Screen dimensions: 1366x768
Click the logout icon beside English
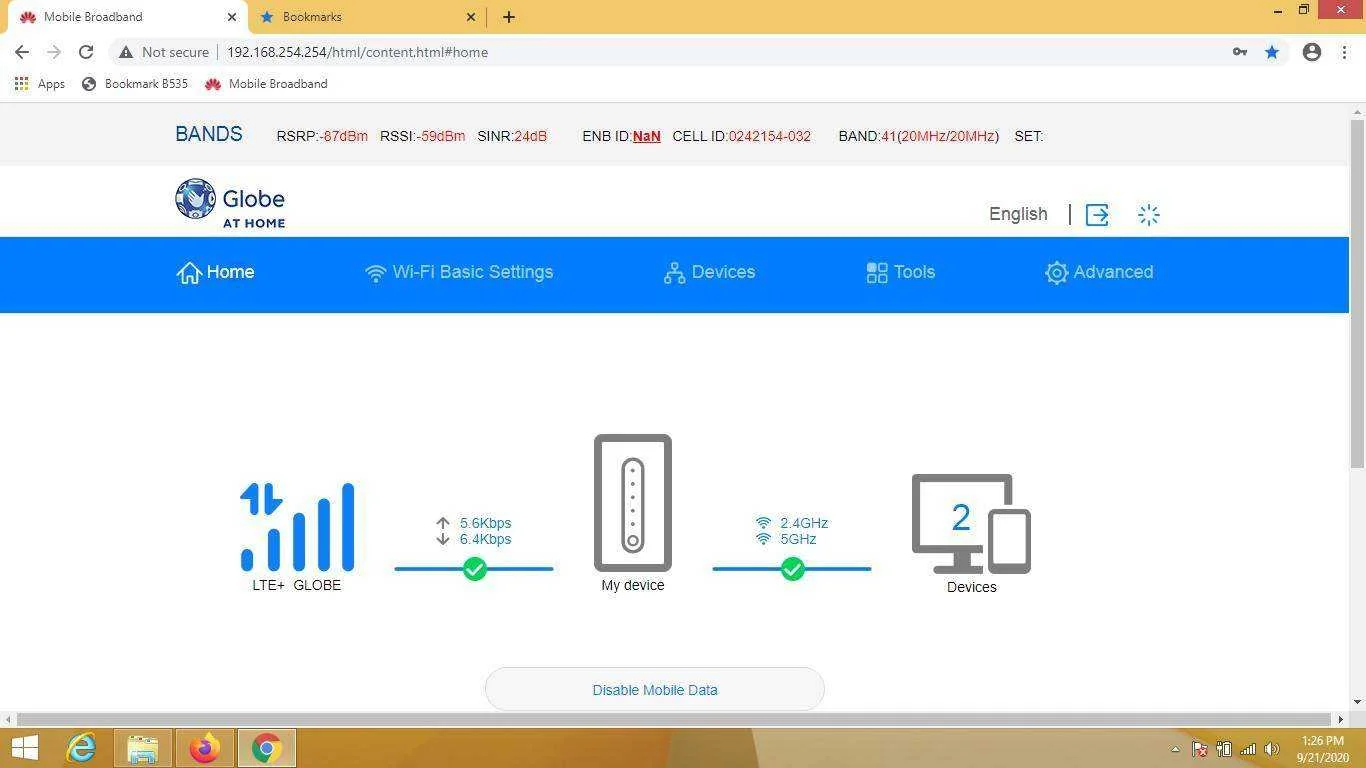point(1097,215)
